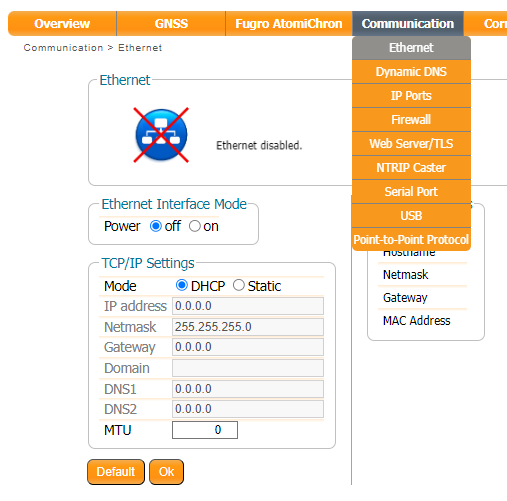Confirm settings with Ok button

pyautogui.click(x=166, y=472)
